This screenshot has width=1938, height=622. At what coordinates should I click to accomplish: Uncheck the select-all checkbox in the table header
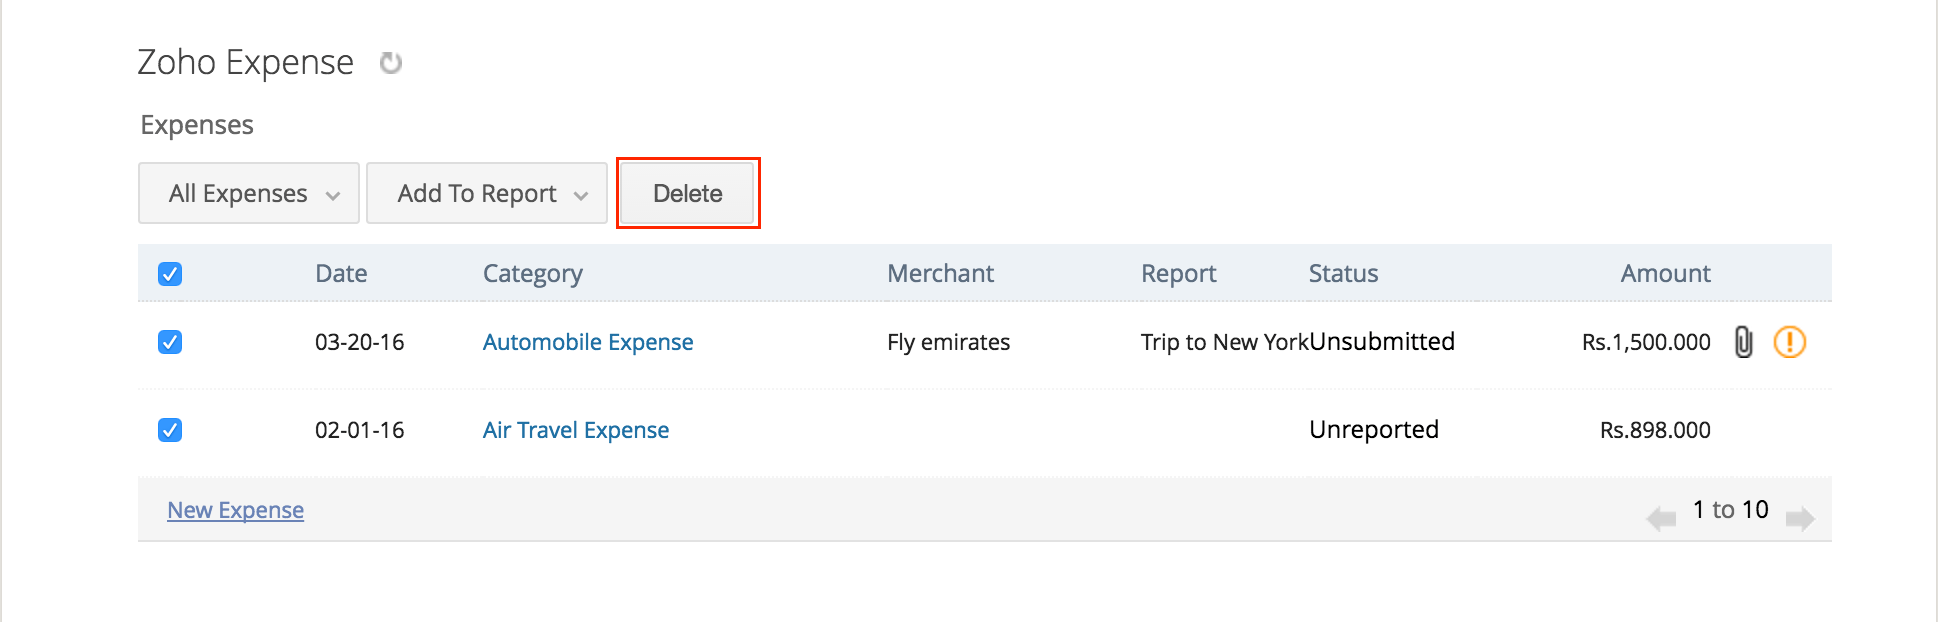[169, 273]
